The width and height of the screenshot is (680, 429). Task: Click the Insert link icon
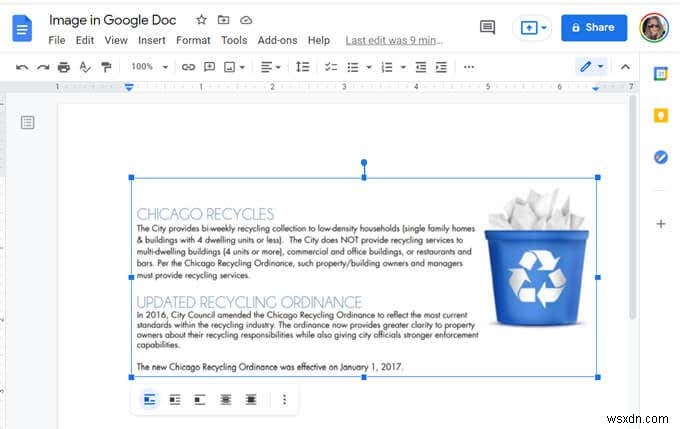pos(188,67)
